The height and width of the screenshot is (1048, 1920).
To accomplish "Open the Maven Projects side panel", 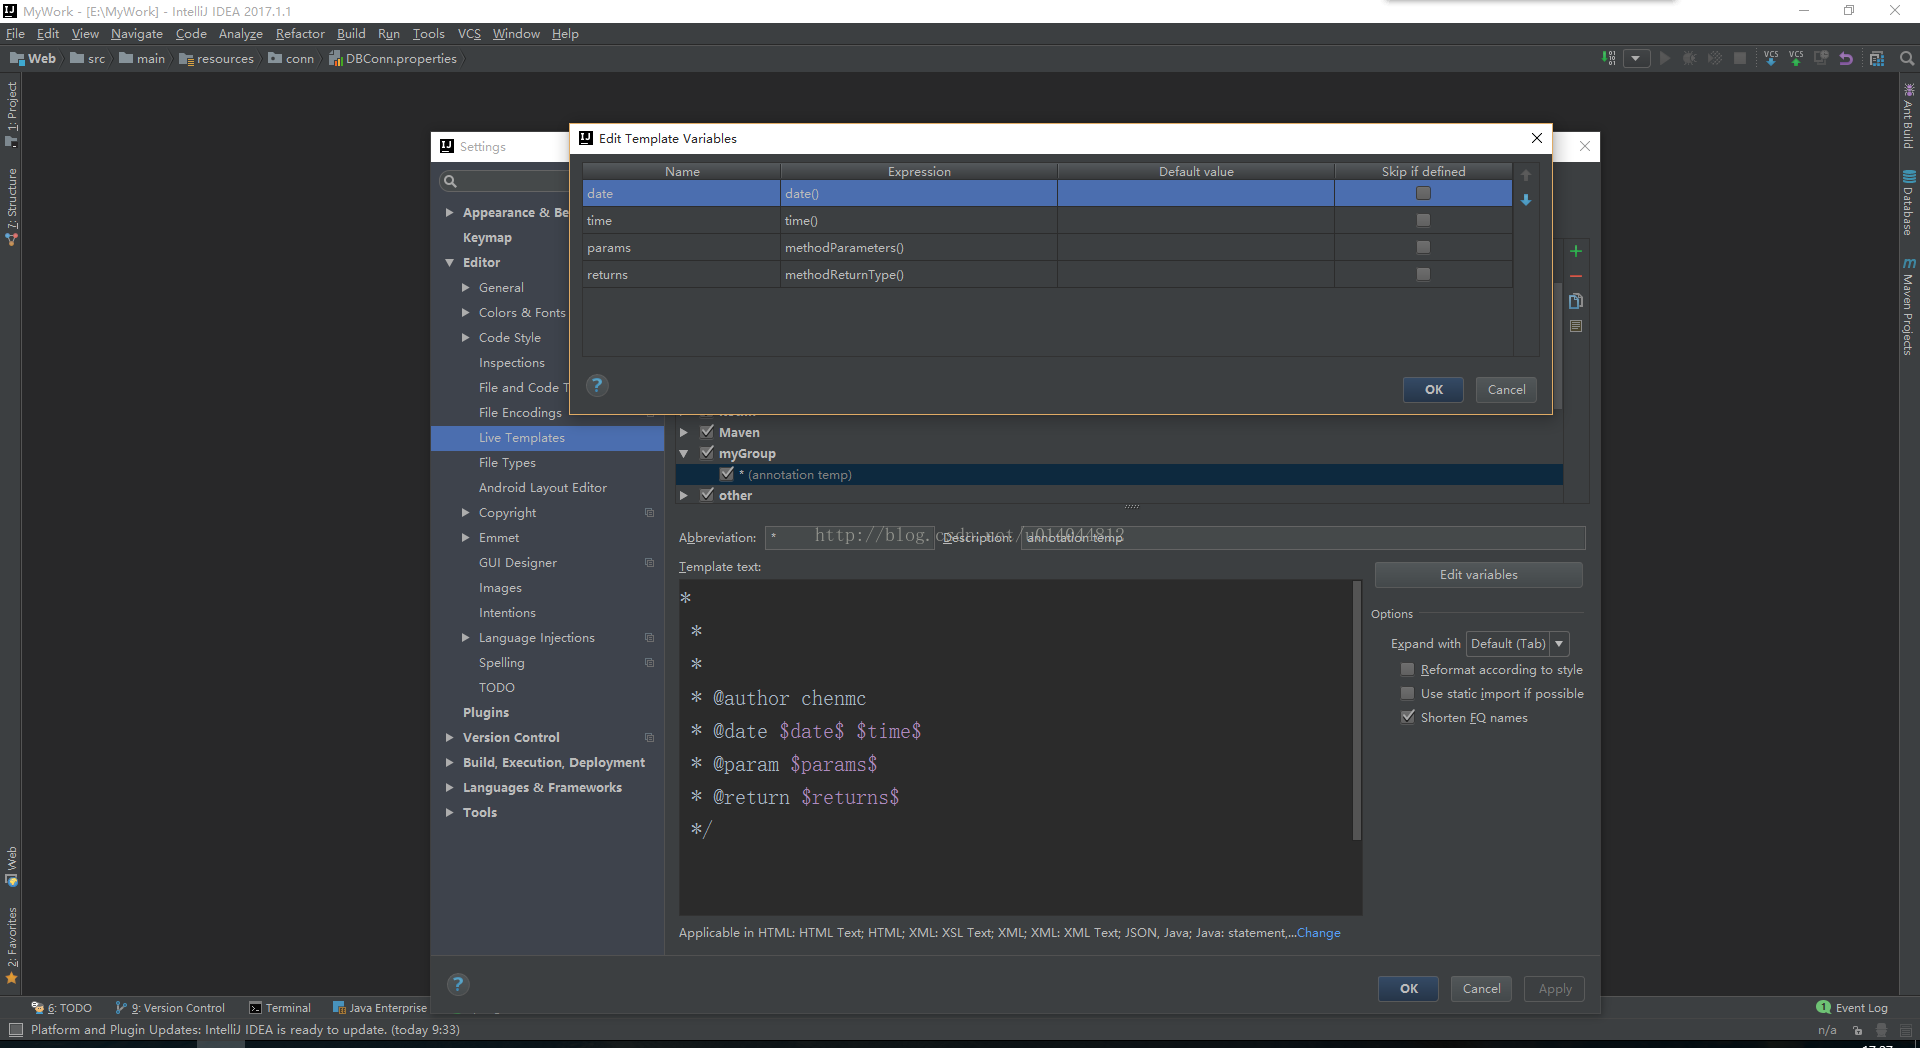I will pyautogui.click(x=1909, y=306).
